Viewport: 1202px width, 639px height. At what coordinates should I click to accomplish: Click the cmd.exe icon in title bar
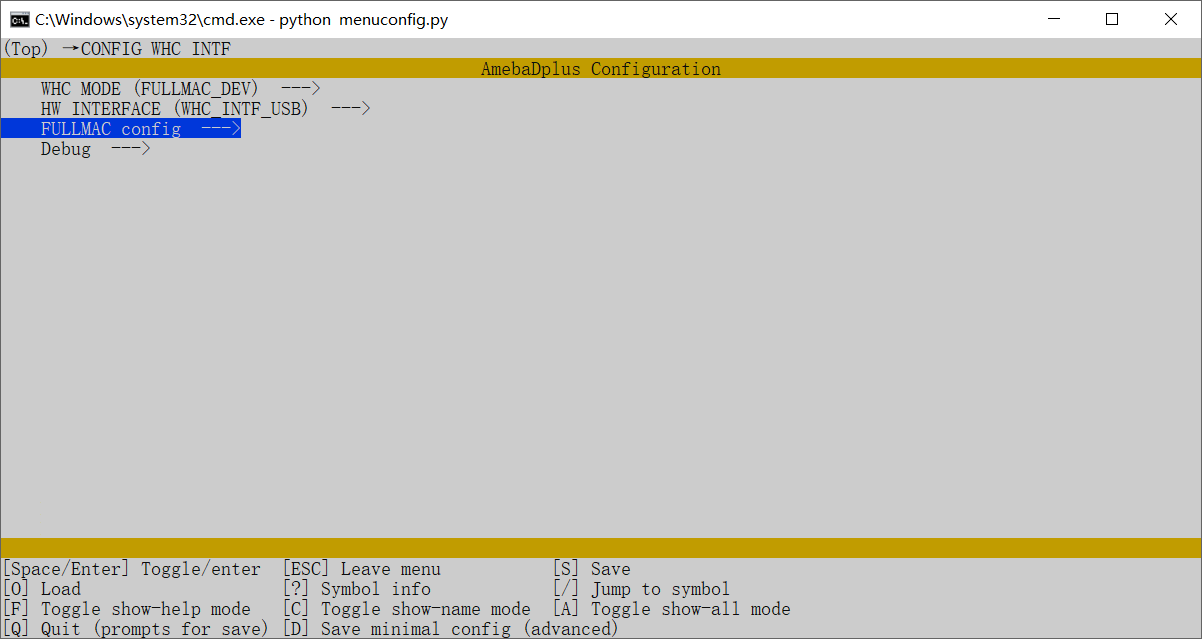(x=19, y=19)
